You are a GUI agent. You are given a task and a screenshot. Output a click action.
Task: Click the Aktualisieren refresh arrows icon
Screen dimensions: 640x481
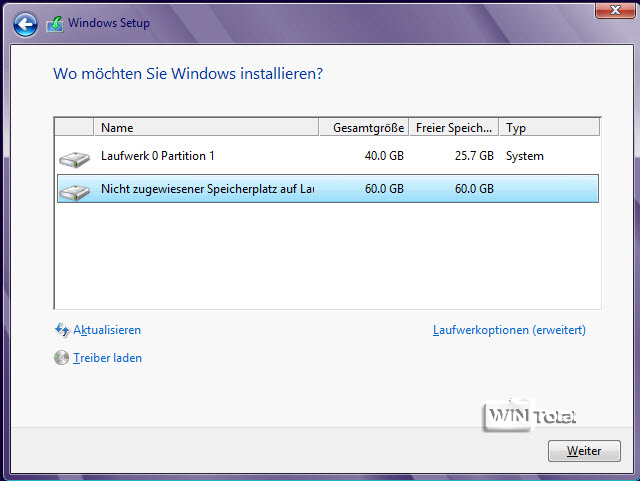click(62, 330)
